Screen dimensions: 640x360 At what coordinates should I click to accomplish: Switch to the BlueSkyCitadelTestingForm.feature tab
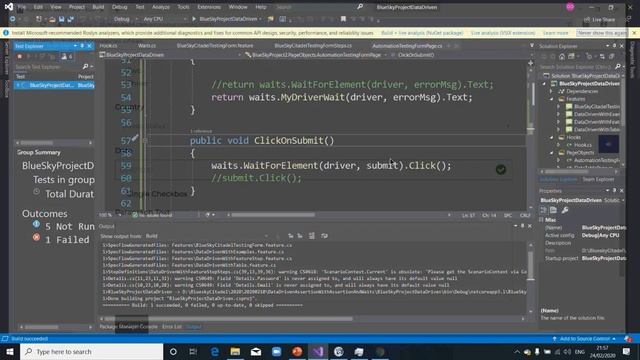click(215, 46)
